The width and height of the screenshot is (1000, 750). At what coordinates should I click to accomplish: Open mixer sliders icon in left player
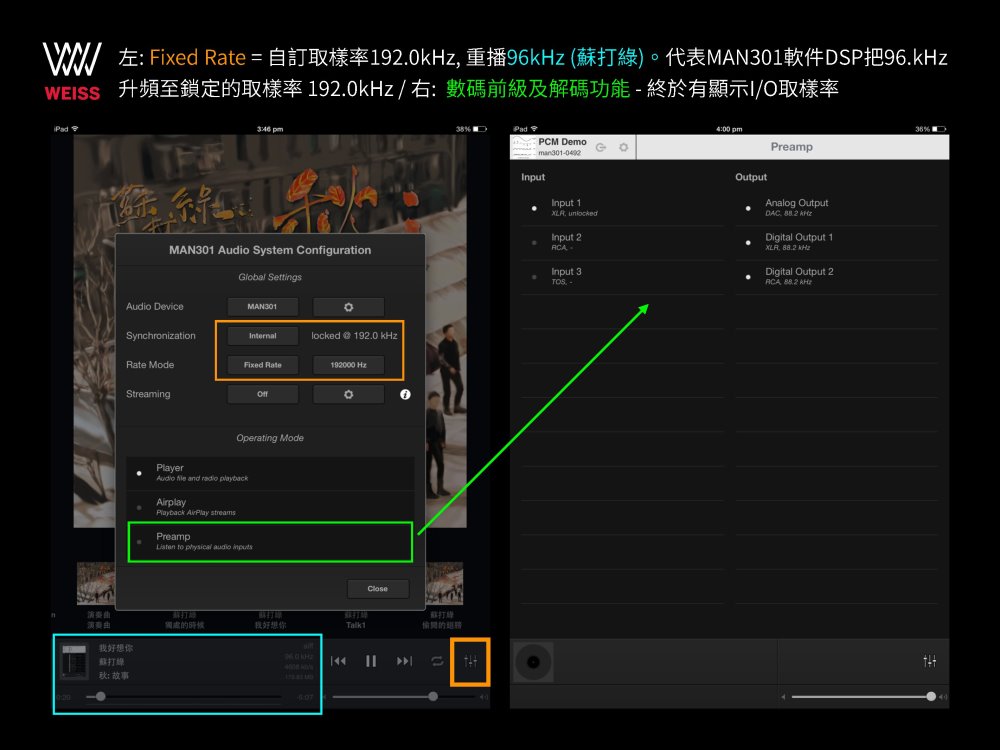471,661
